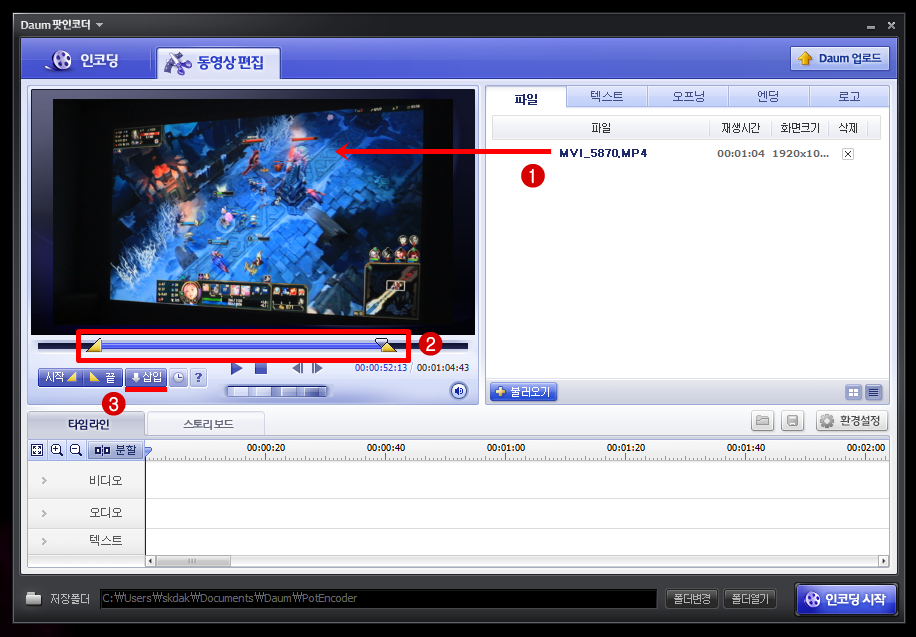Switch to the 스토리보드 tab
The width and height of the screenshot is (916, 637).
207,424
